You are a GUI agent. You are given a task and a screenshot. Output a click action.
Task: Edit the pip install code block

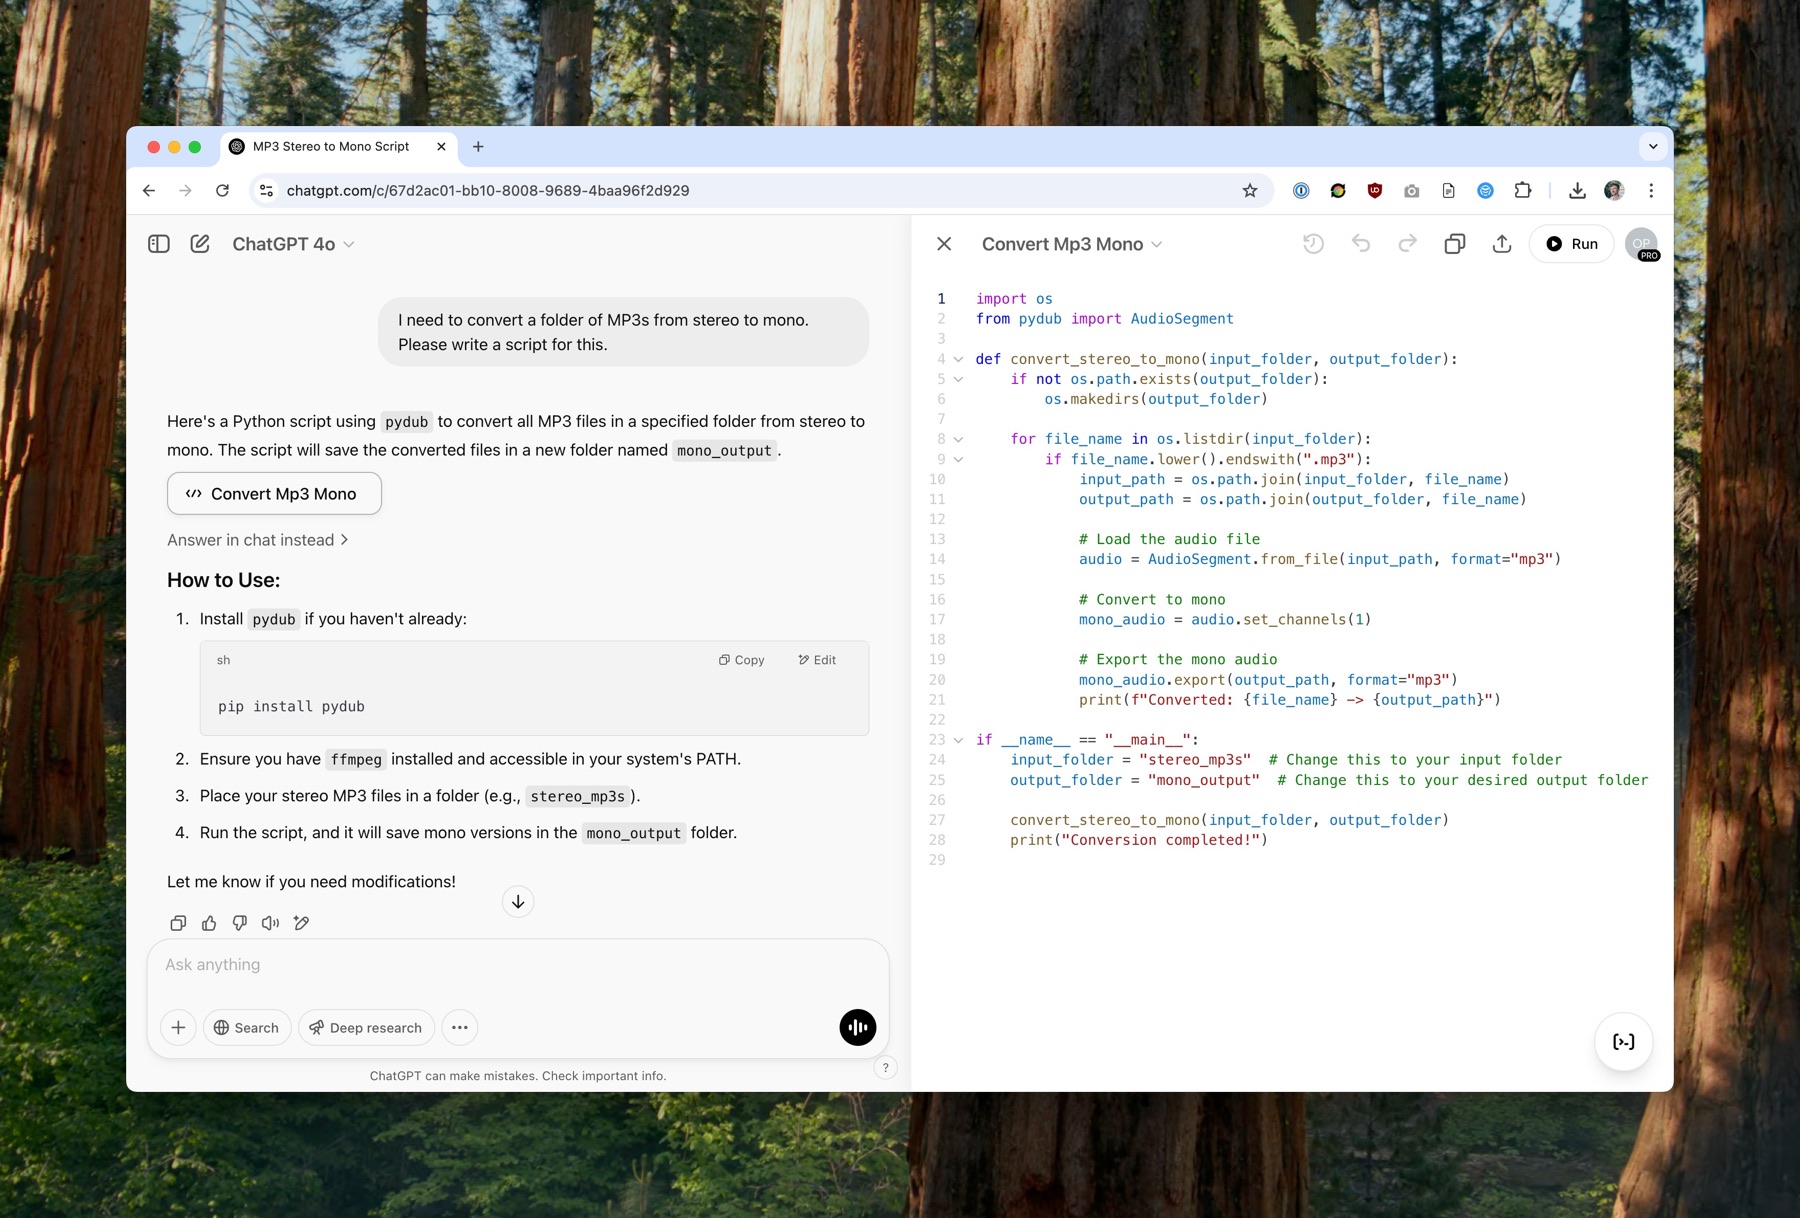(x=817, y=660)
